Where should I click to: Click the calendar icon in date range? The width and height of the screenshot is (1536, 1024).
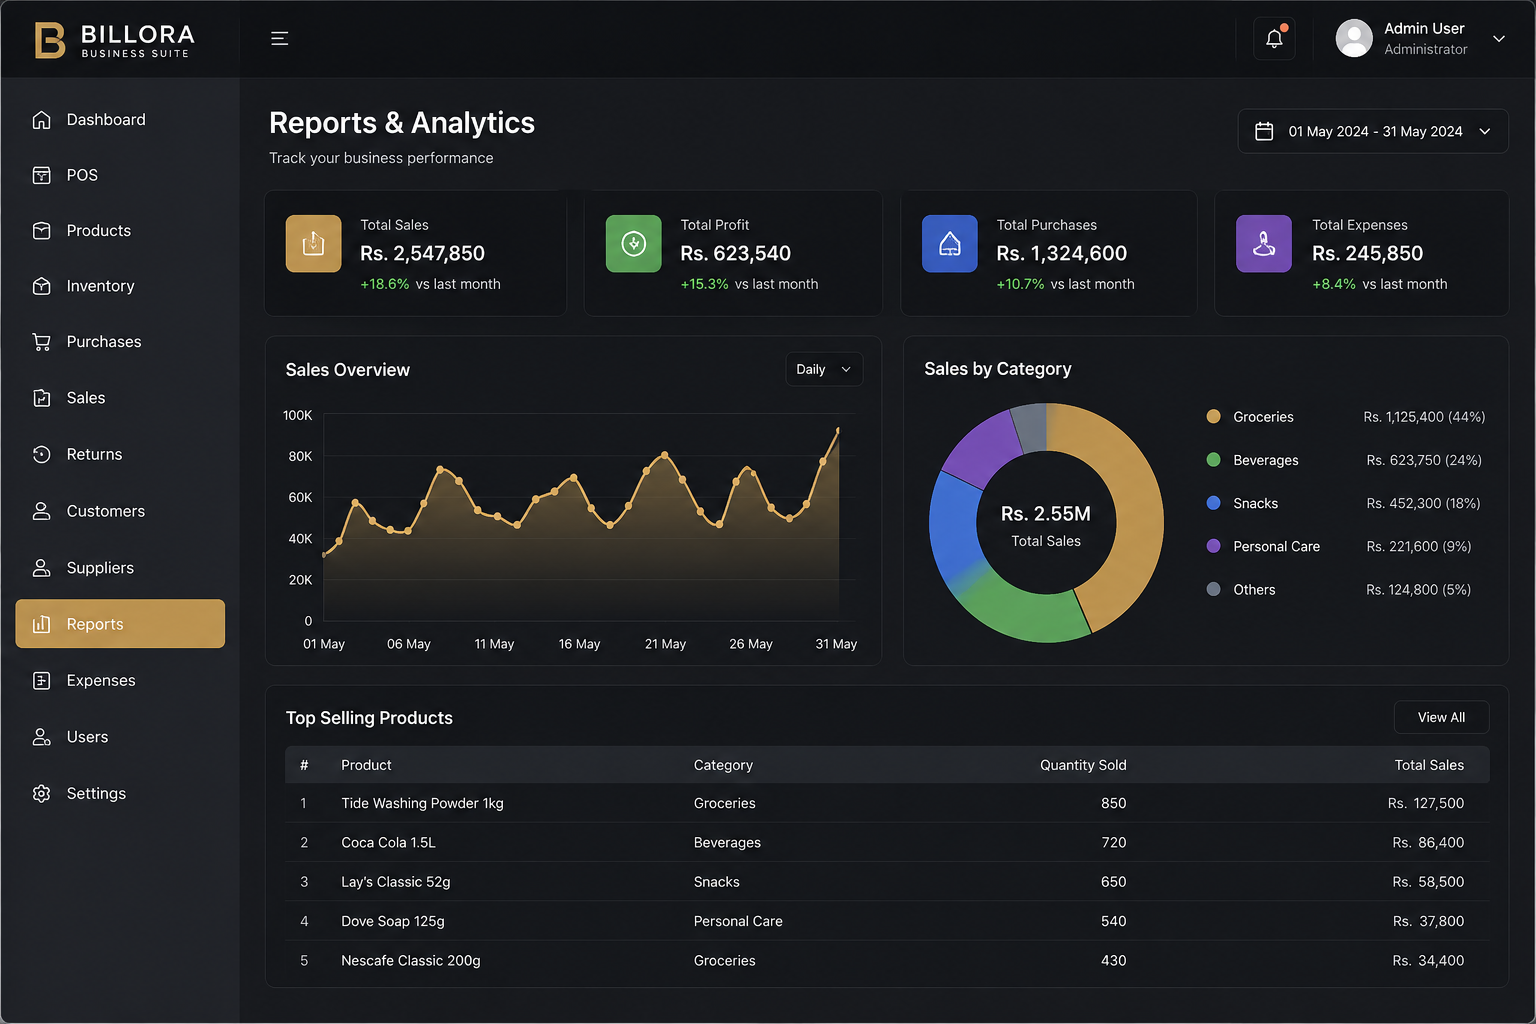point(1264,132)
